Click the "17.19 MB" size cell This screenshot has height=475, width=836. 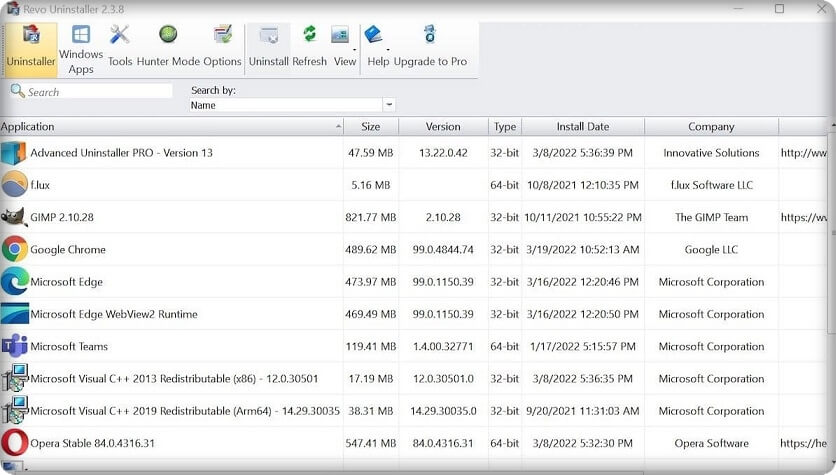(x=371, y=379)
